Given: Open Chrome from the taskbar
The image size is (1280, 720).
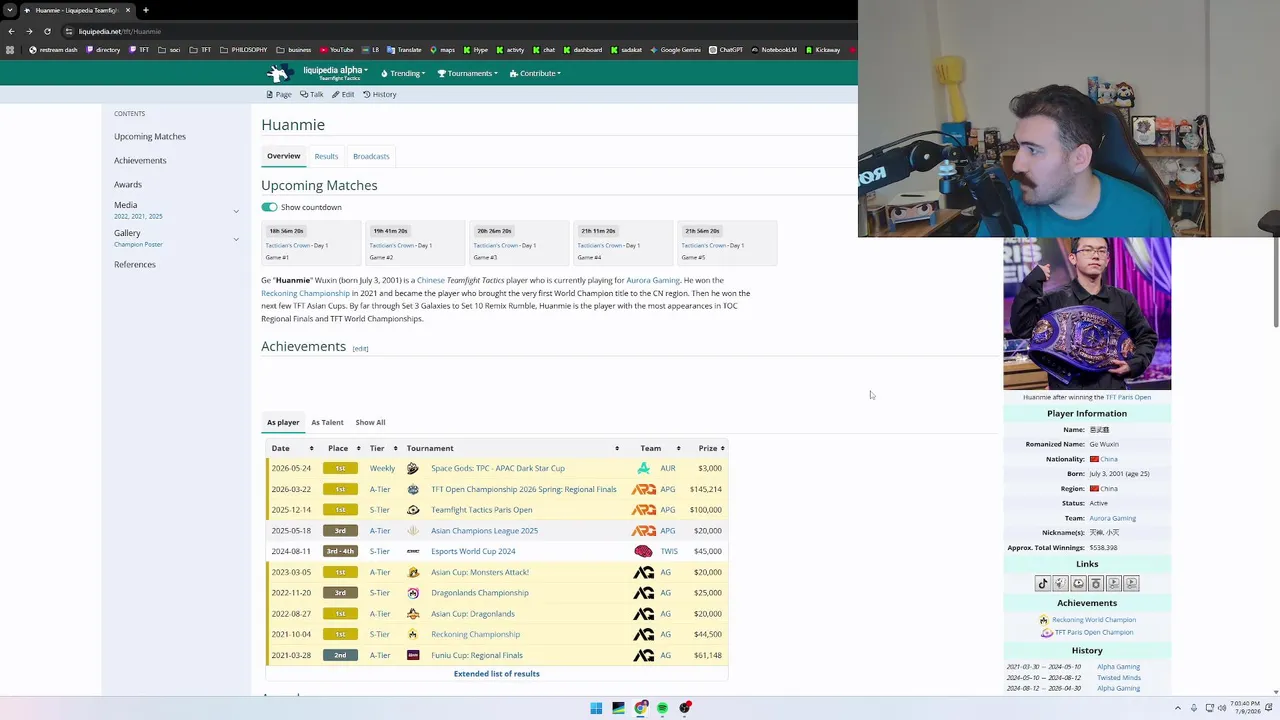Looking at the screenshot, I should [x=641, y=708].
